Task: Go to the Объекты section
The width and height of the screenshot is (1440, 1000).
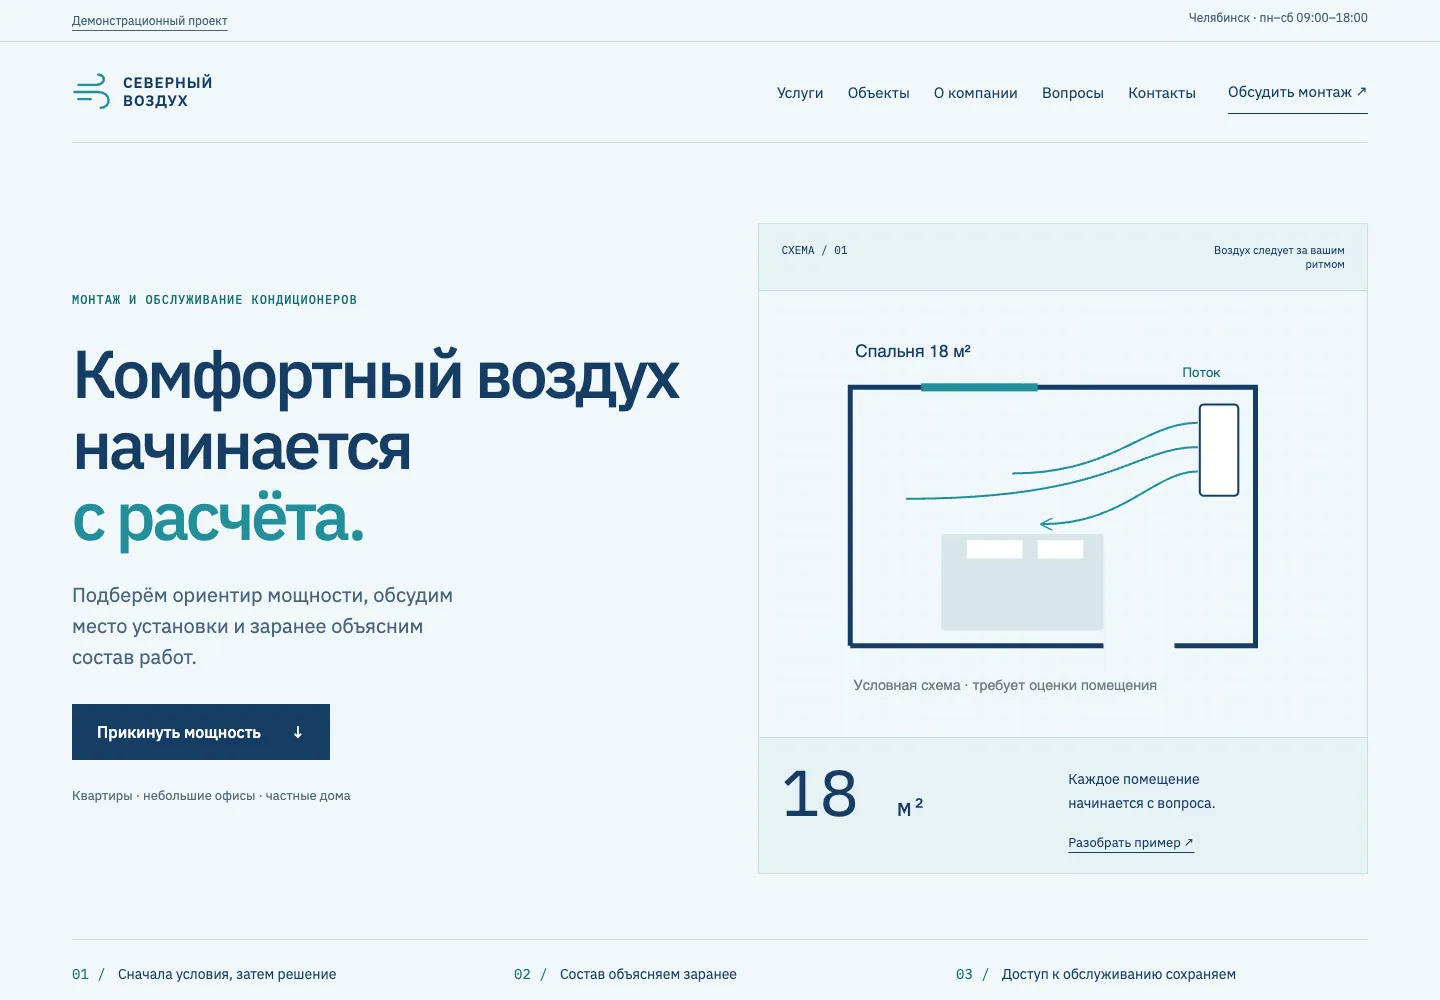Action: pos(879,93)
